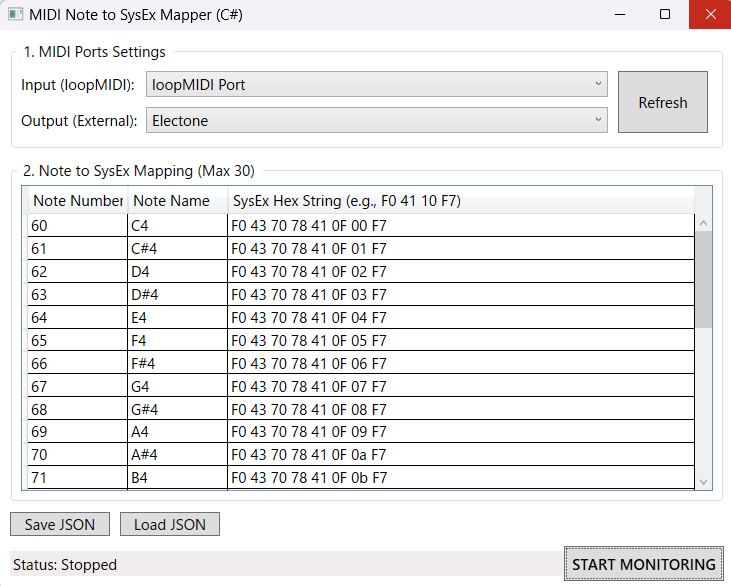Load a mapping from JSON
The height and width of the screenshot is (586, 731).
coord(170,524)
